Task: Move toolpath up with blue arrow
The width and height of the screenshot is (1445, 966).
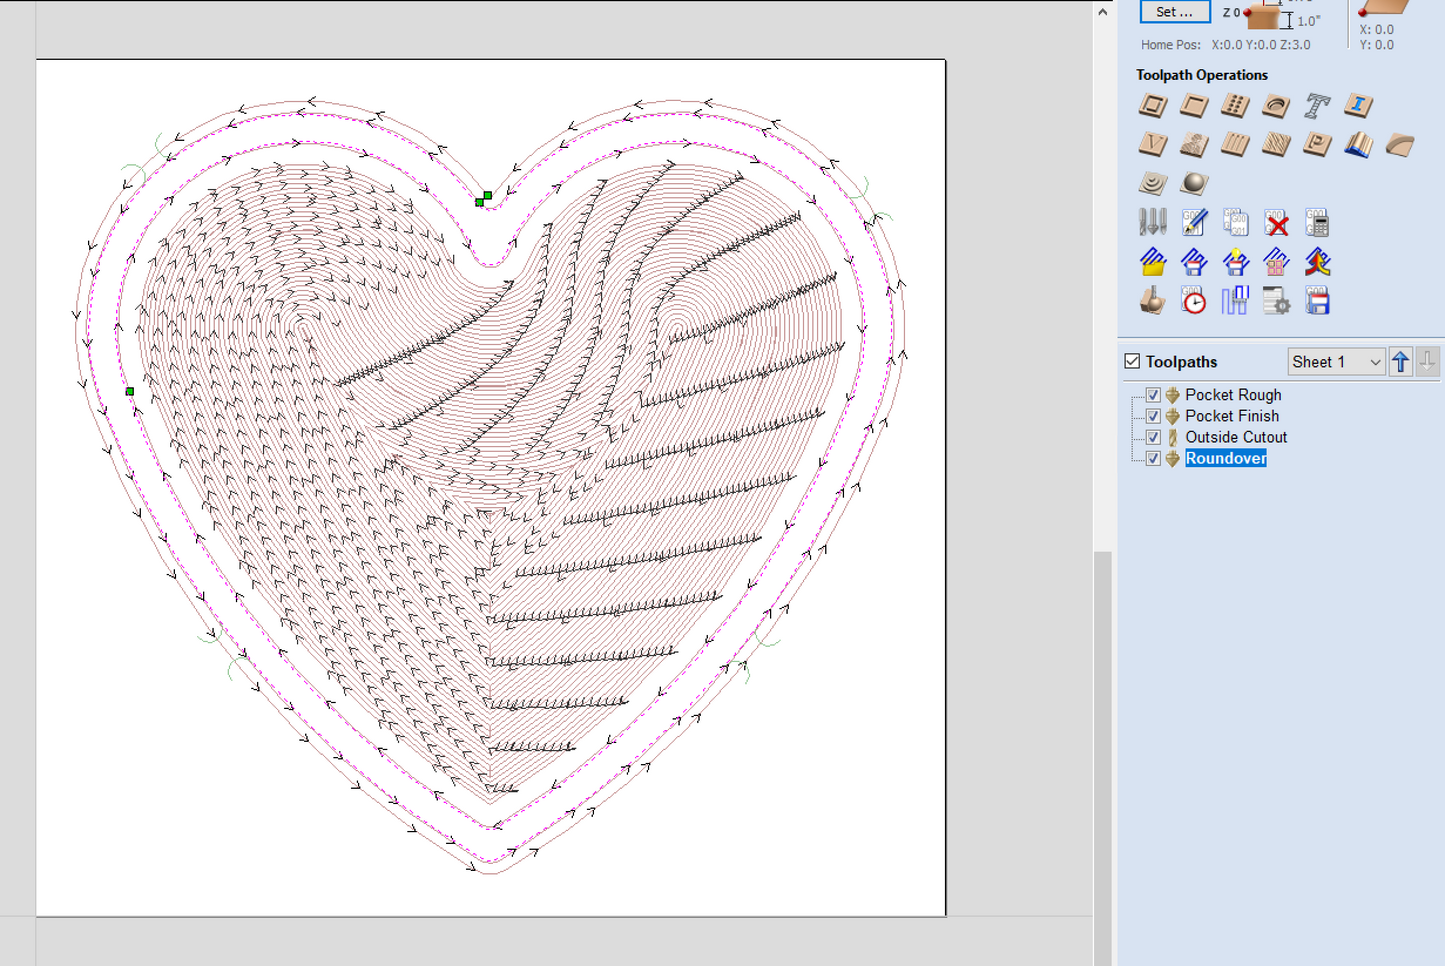Action: click(x=1400, y=362)
